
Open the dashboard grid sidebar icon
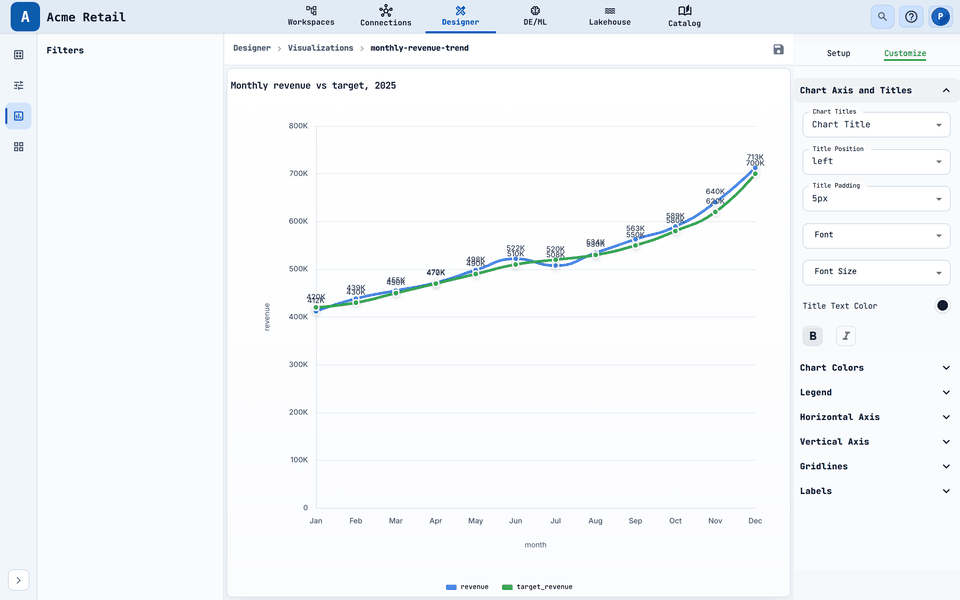click(18, 147)
